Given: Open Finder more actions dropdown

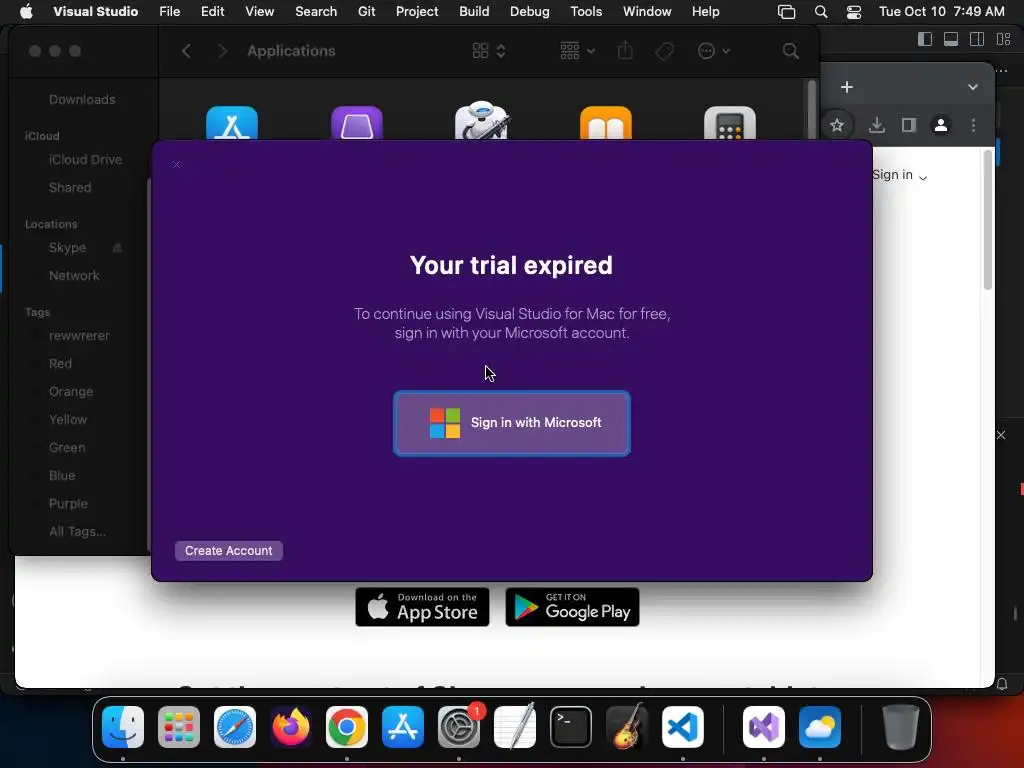Looking at the screenshot, I should (714, 51).
